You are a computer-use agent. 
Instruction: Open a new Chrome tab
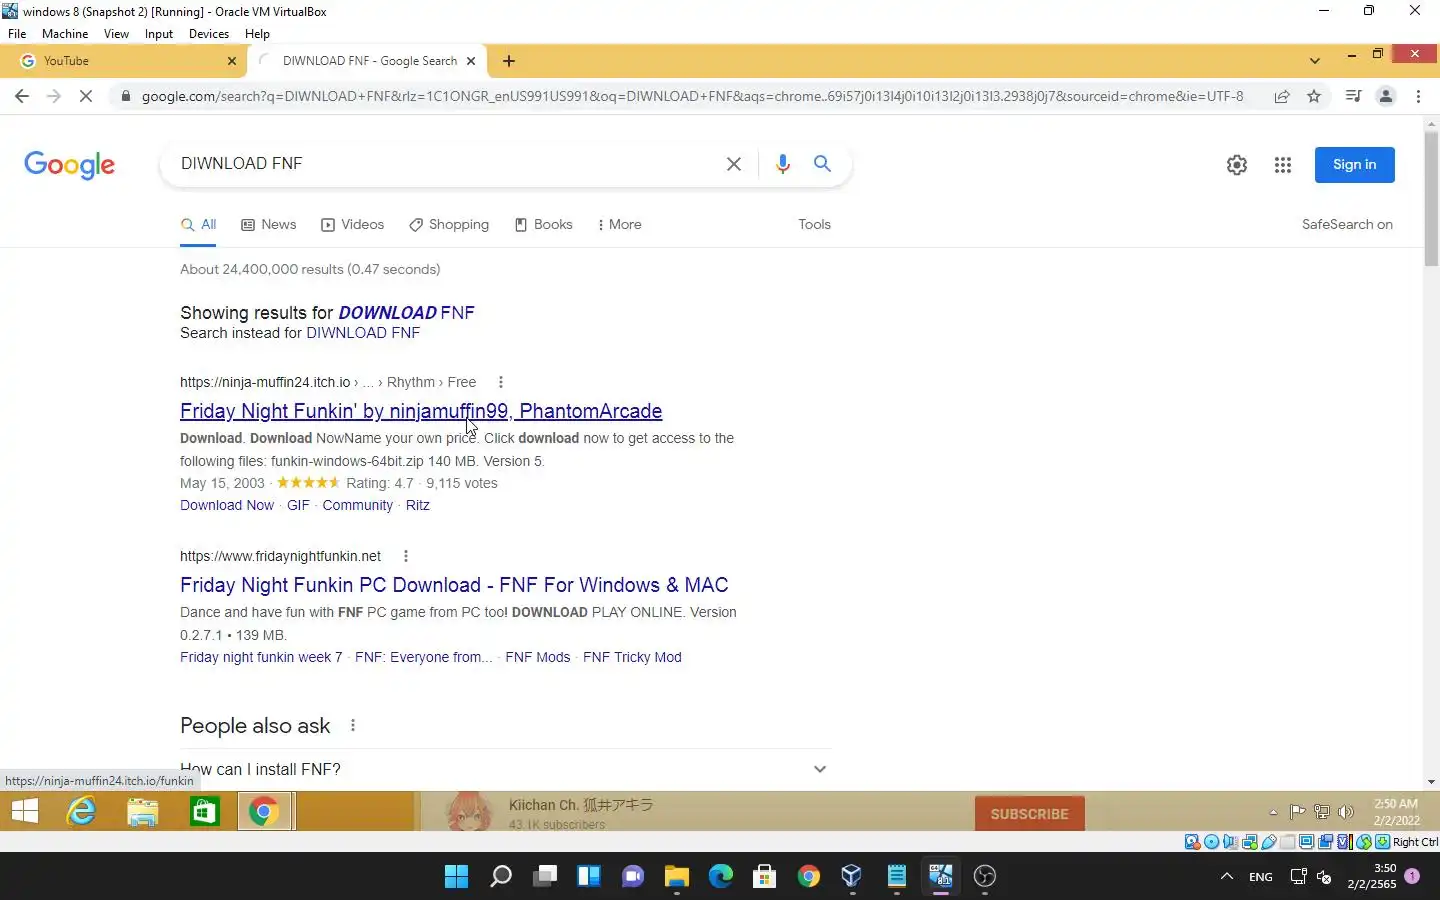(x=509, y=61)
